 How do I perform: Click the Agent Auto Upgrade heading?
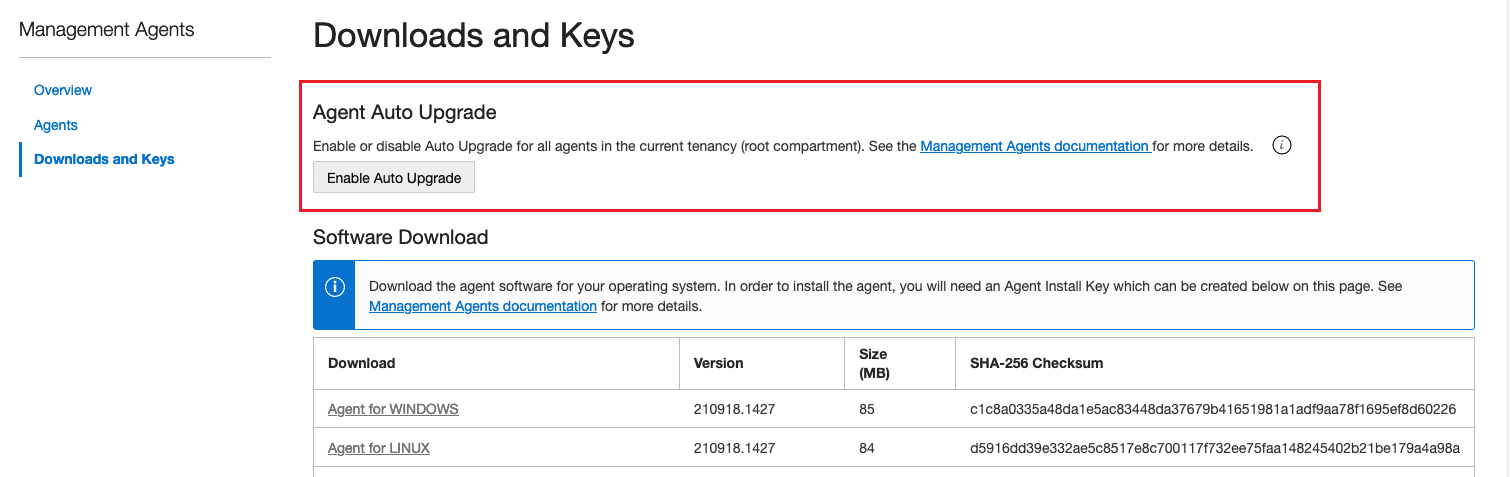coord(405,112)
